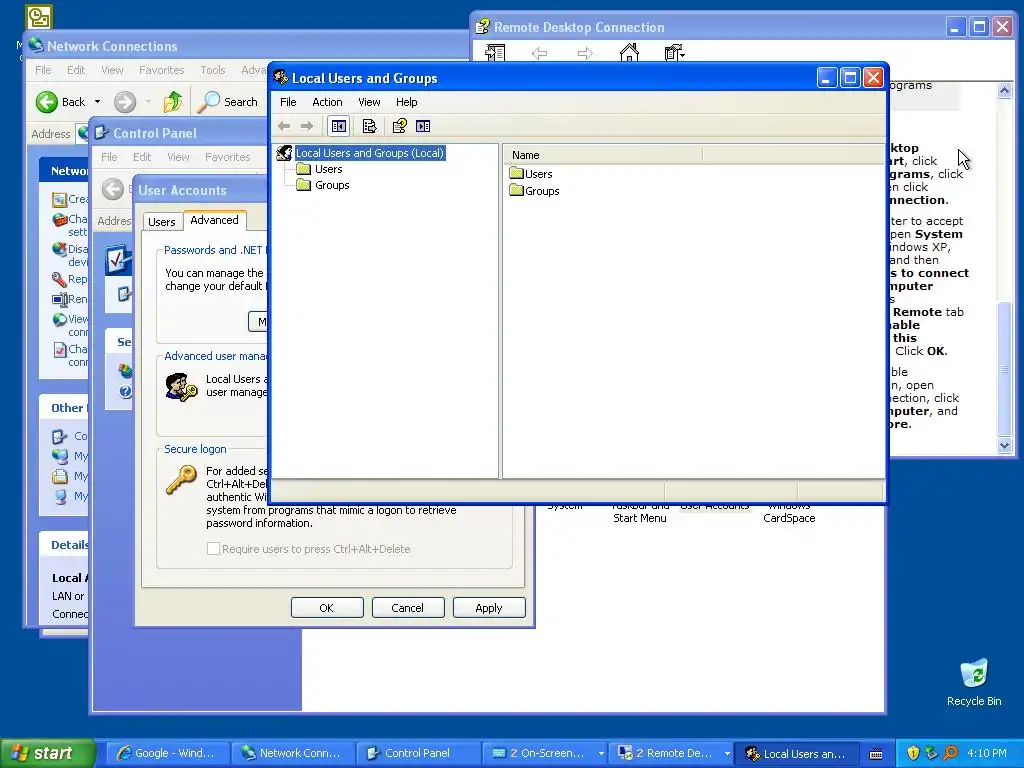
Task: Click Name column header
Action: 603,155
